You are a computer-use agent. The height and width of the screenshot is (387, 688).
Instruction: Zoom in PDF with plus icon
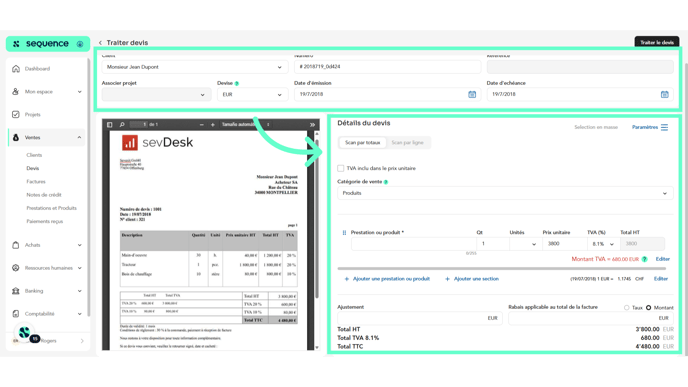click(x=212, y=125)
